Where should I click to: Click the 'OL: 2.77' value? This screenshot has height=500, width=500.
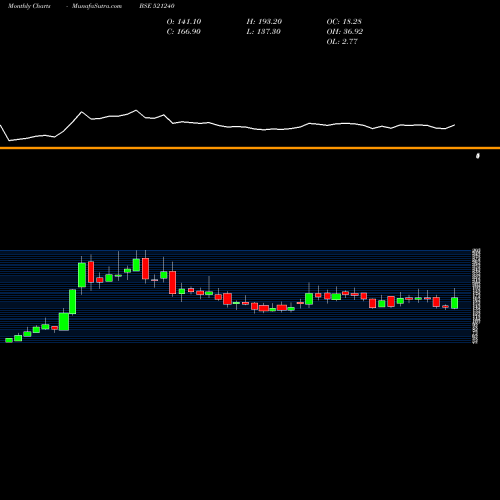342,42
